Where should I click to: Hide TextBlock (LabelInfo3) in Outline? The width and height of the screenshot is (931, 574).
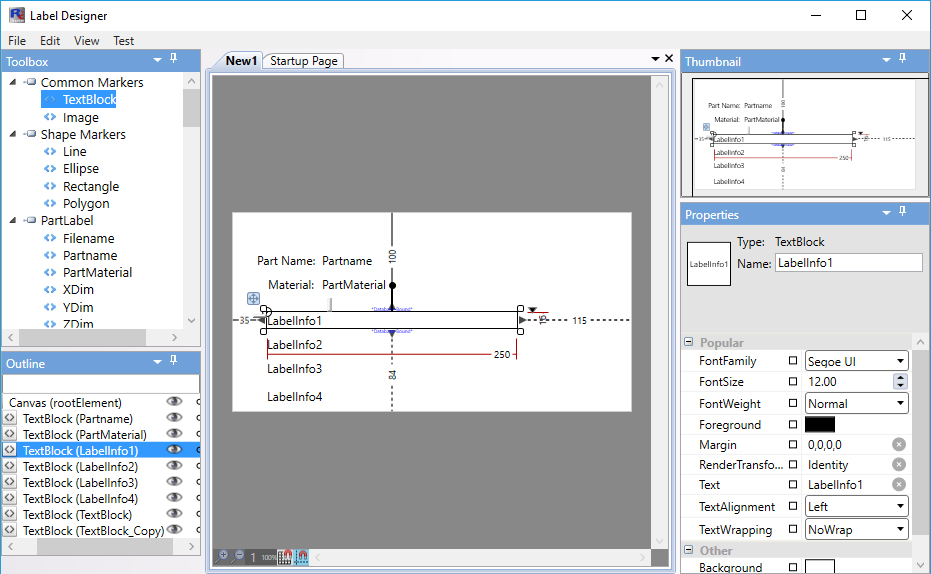click(174, 482)
